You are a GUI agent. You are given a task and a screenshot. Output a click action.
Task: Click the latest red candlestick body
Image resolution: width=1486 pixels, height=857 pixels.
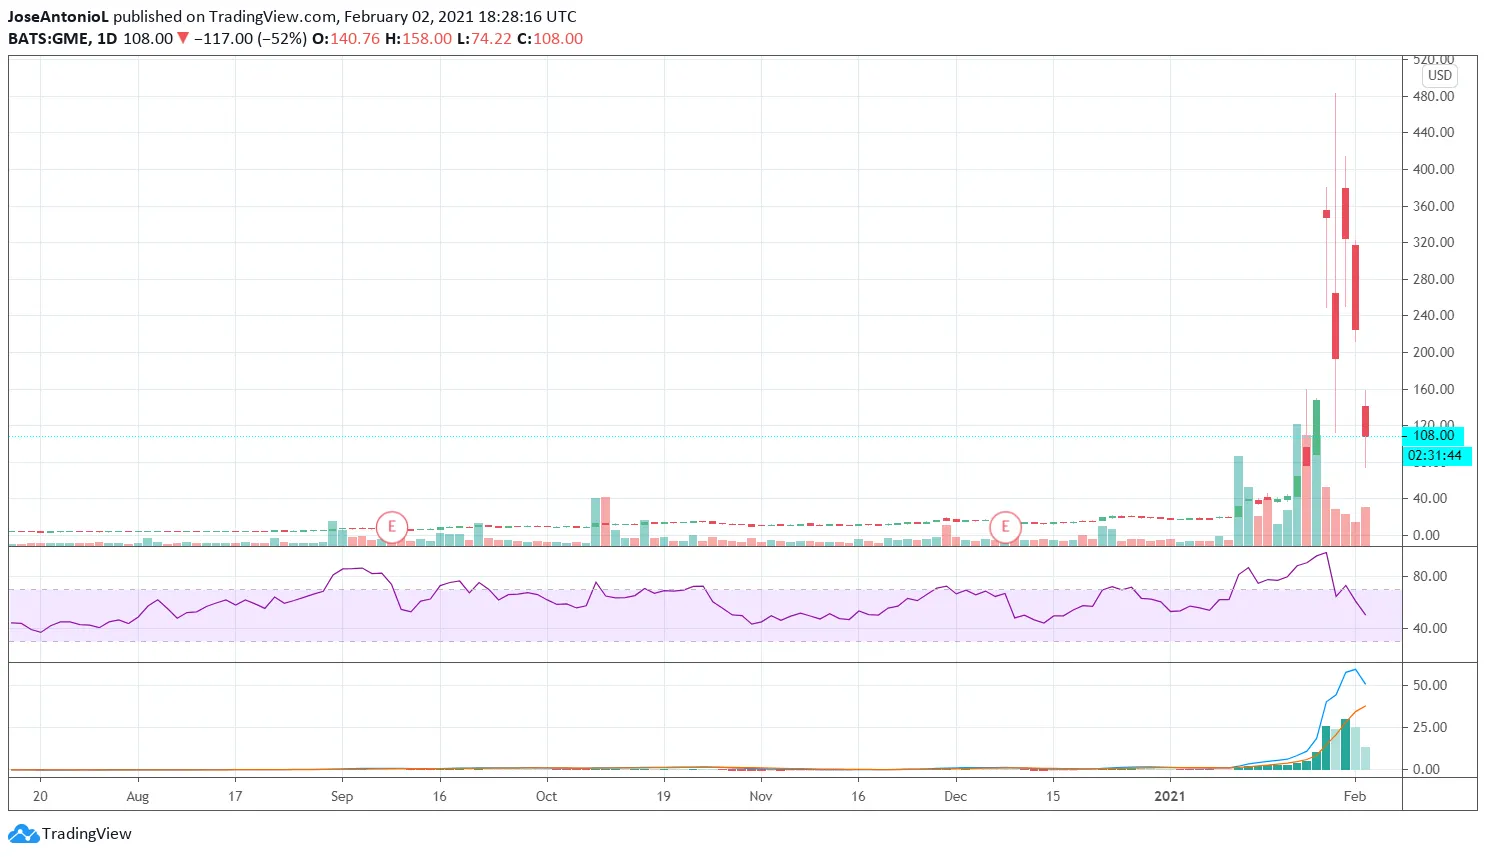point(1365,421)
